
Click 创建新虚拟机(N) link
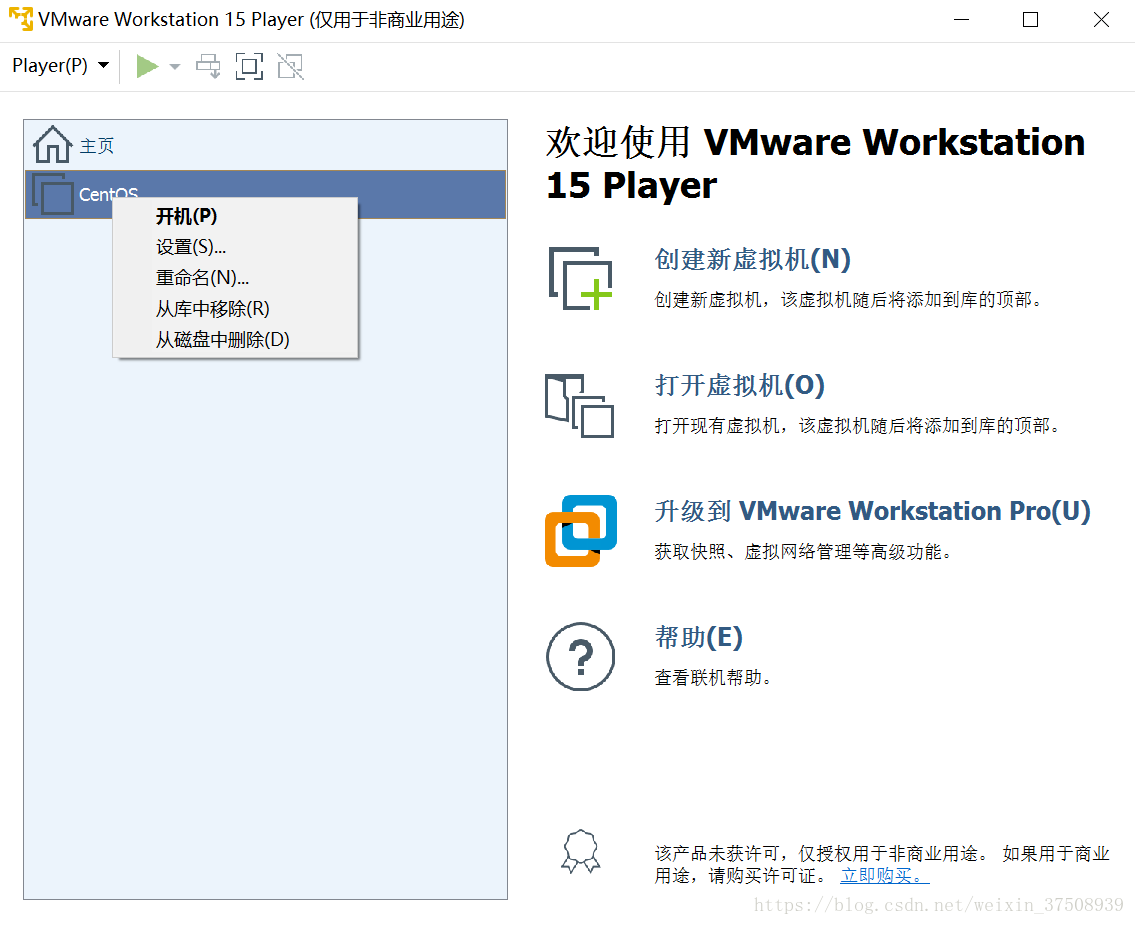tap(753, 259)
